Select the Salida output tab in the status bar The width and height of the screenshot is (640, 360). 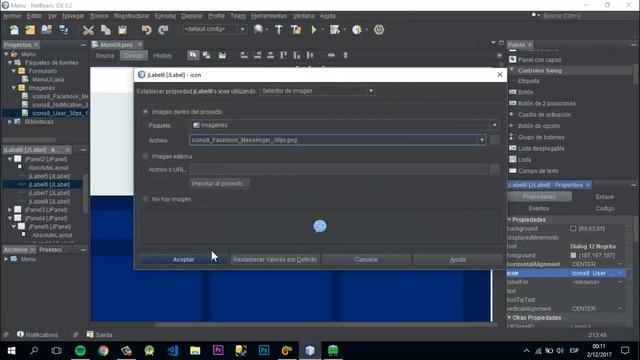(100, 335)
